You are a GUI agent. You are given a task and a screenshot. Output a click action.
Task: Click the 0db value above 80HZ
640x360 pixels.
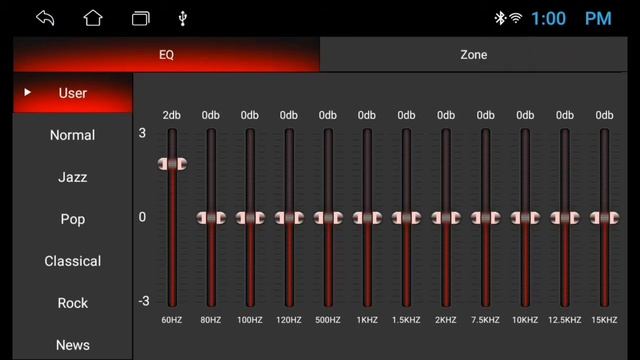coord(211,116)
